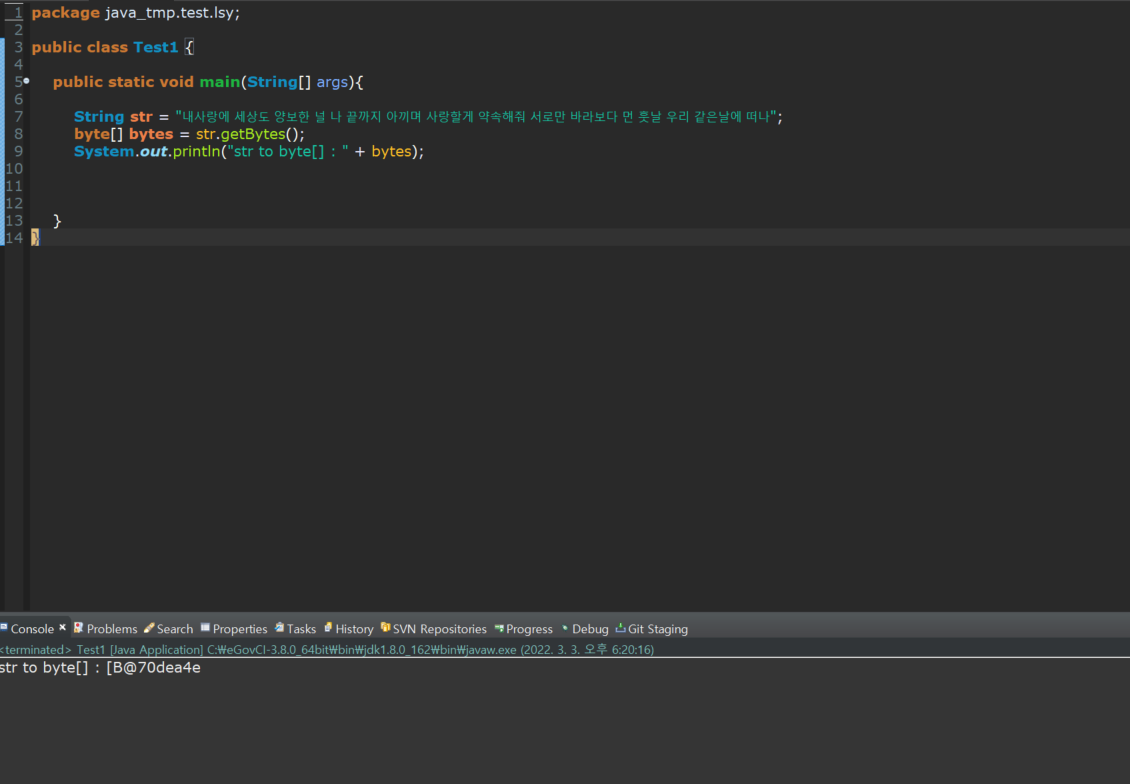Click line number 1 in the gutter
This screenshot has width=1130, height=784.
tap(18, 13)
